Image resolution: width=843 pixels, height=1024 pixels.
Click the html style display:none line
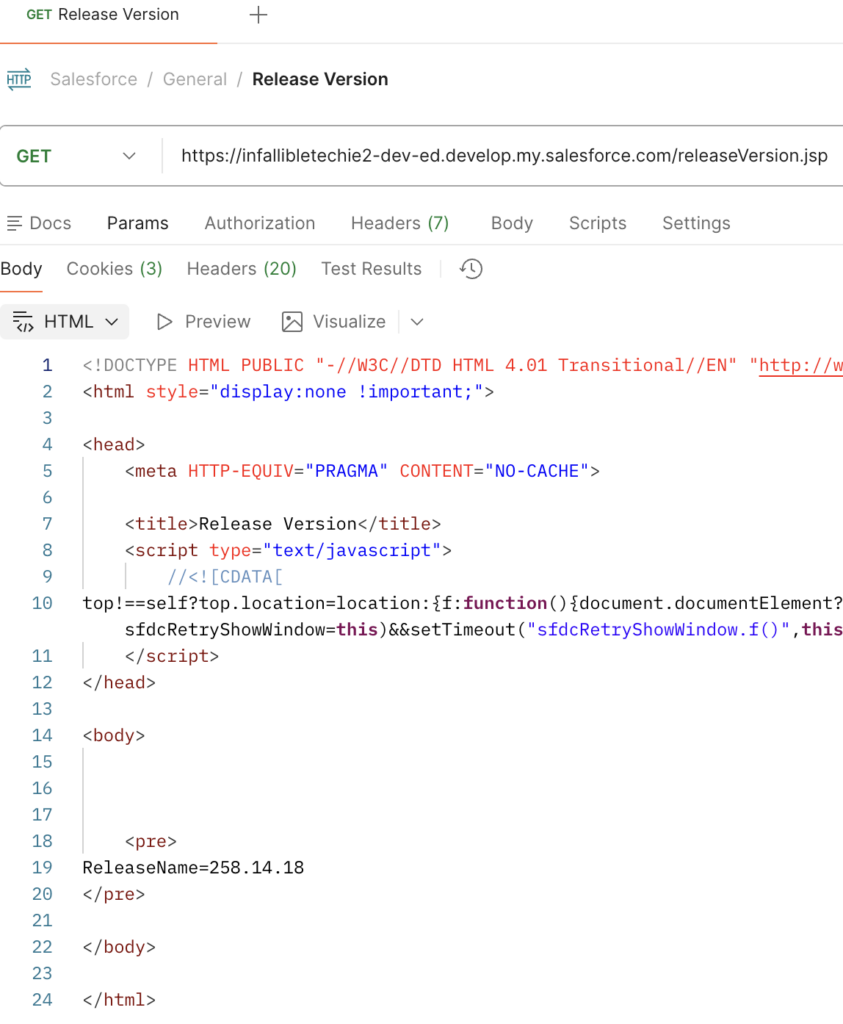tap(288, 392)
